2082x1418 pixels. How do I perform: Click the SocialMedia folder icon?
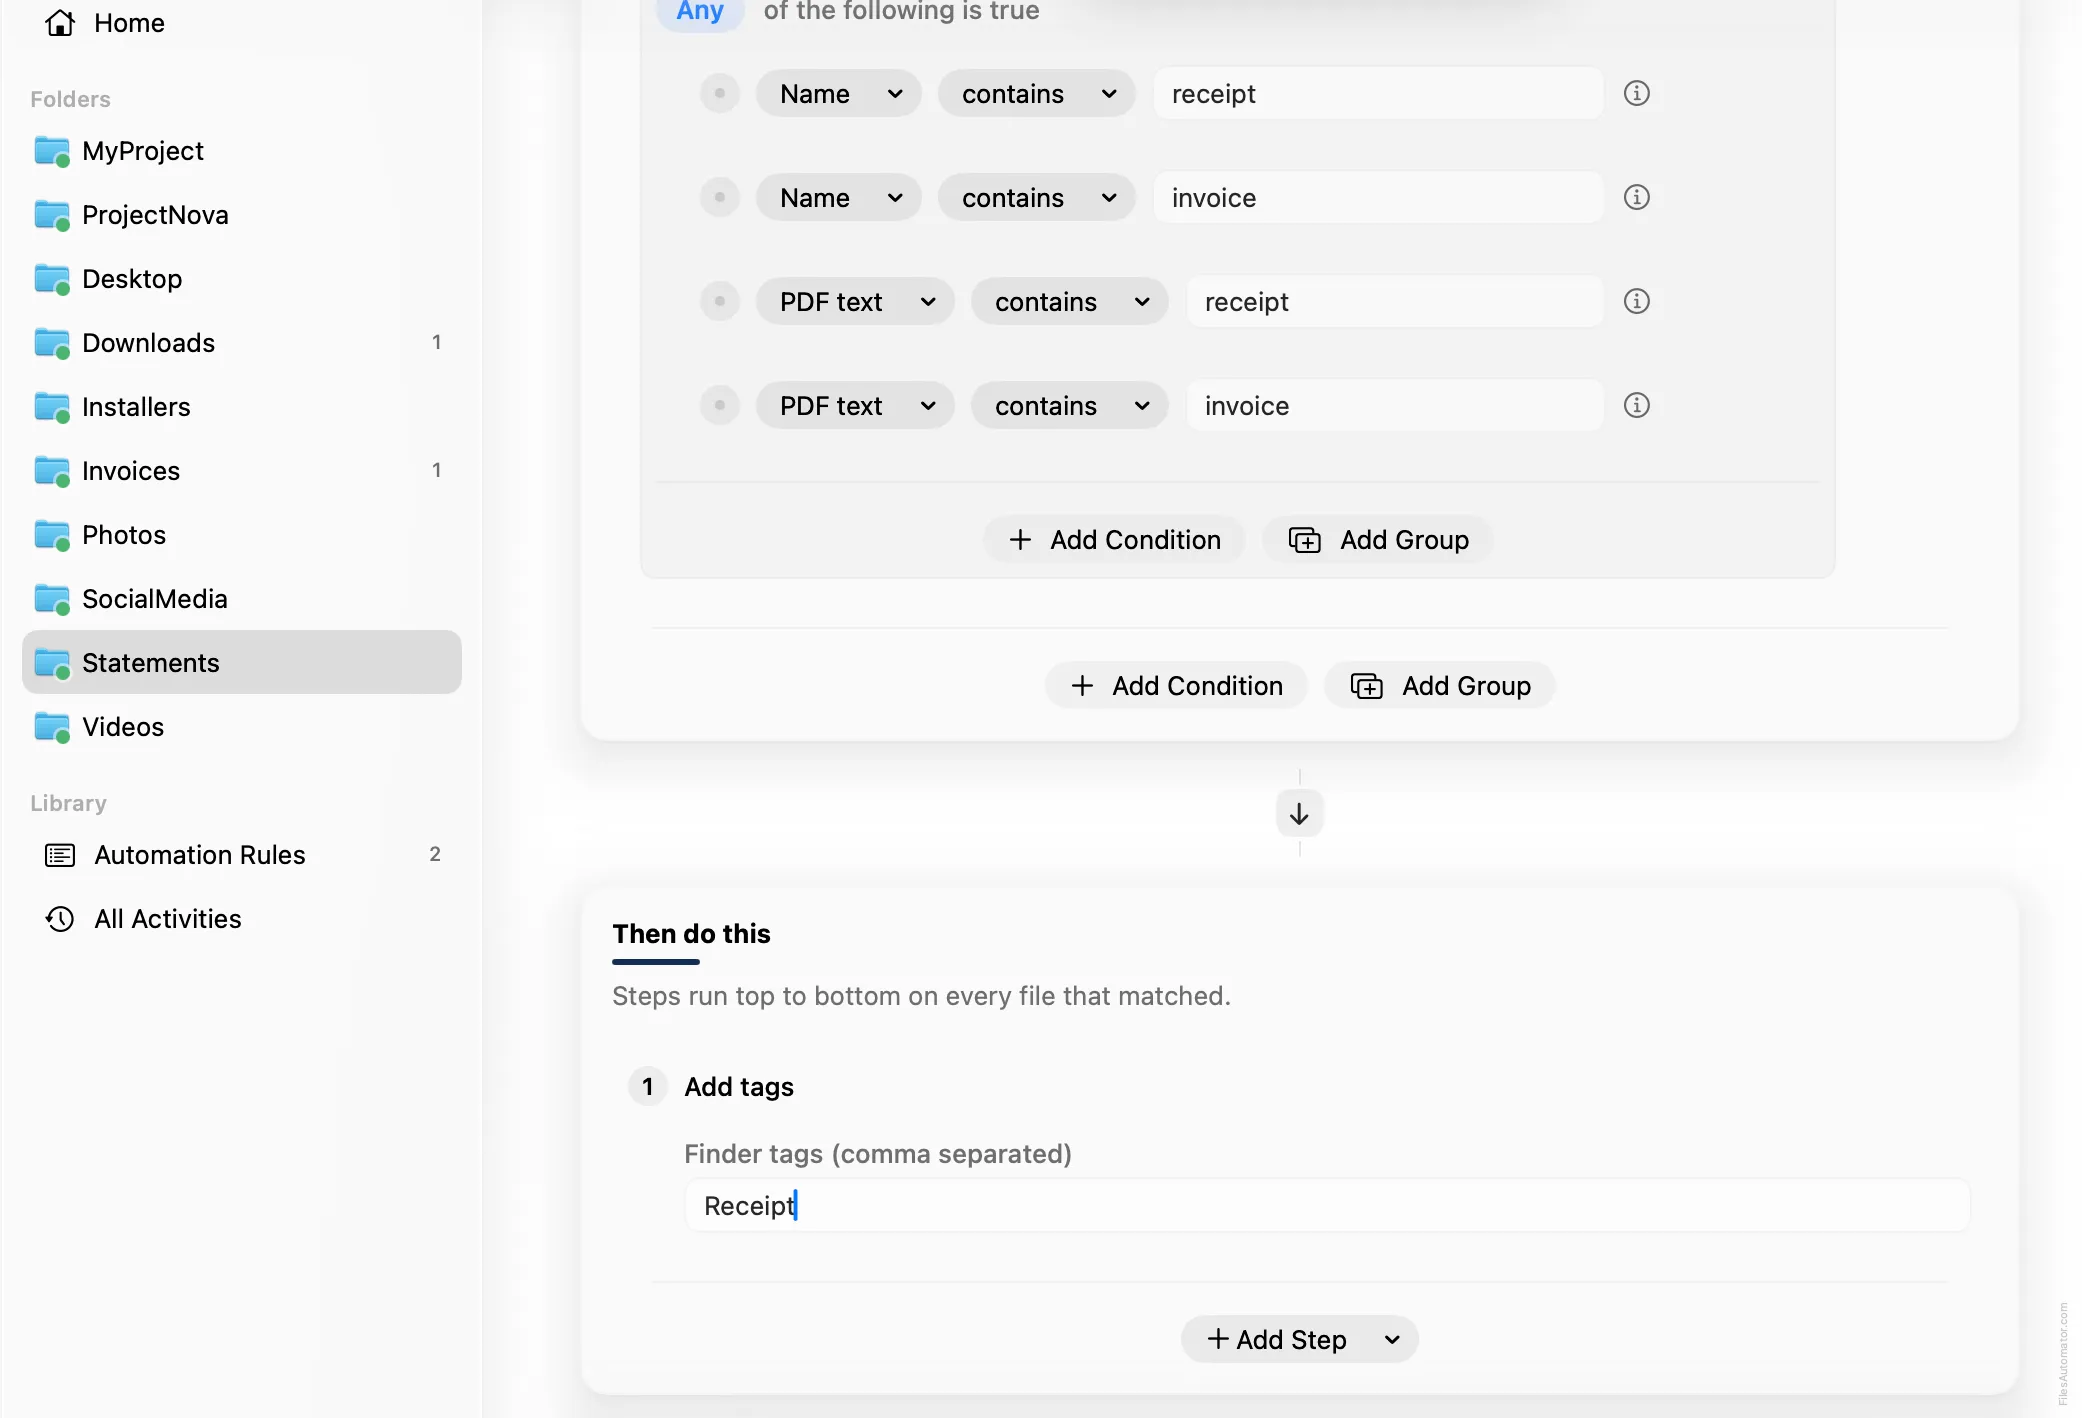52,600
